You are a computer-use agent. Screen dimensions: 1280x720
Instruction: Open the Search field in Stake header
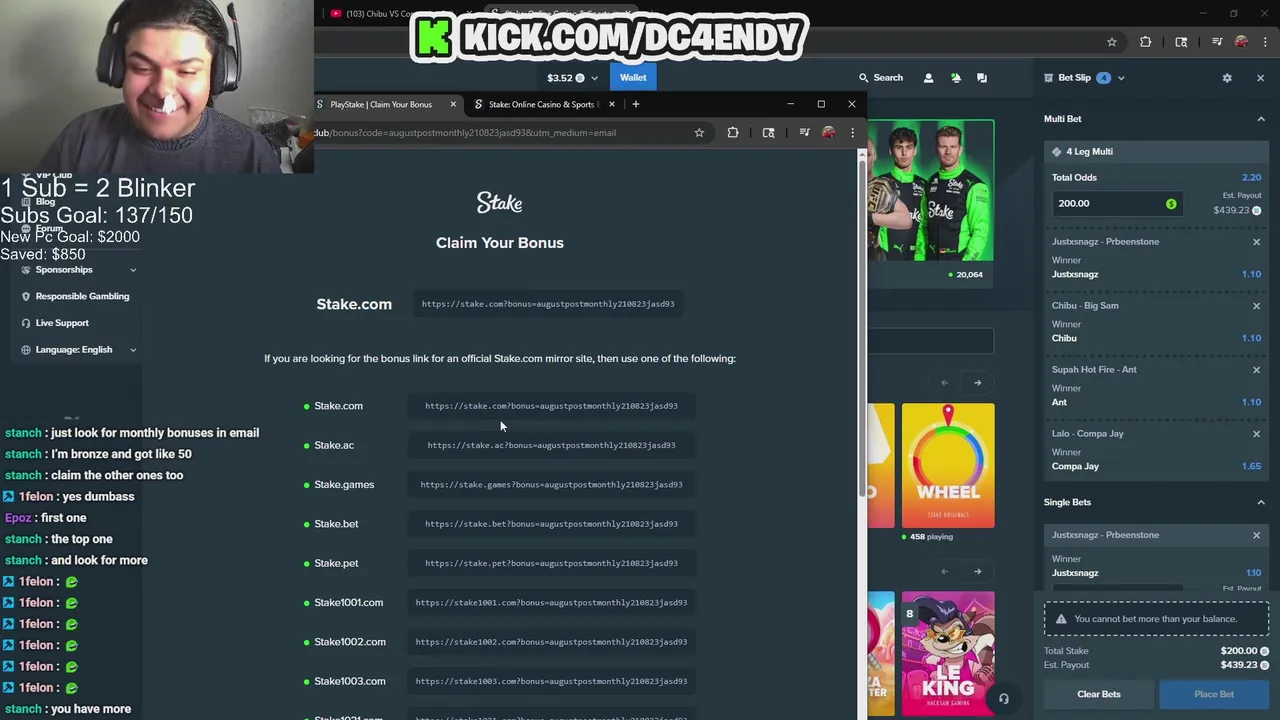coord(880,78)
